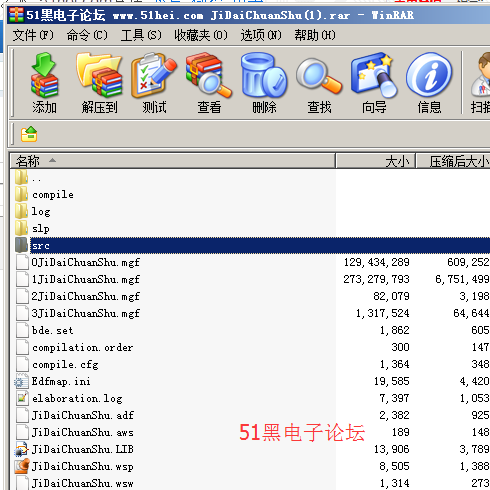Open the Commands (命令) menu
The image size is (490, 490).
(87, 35)
